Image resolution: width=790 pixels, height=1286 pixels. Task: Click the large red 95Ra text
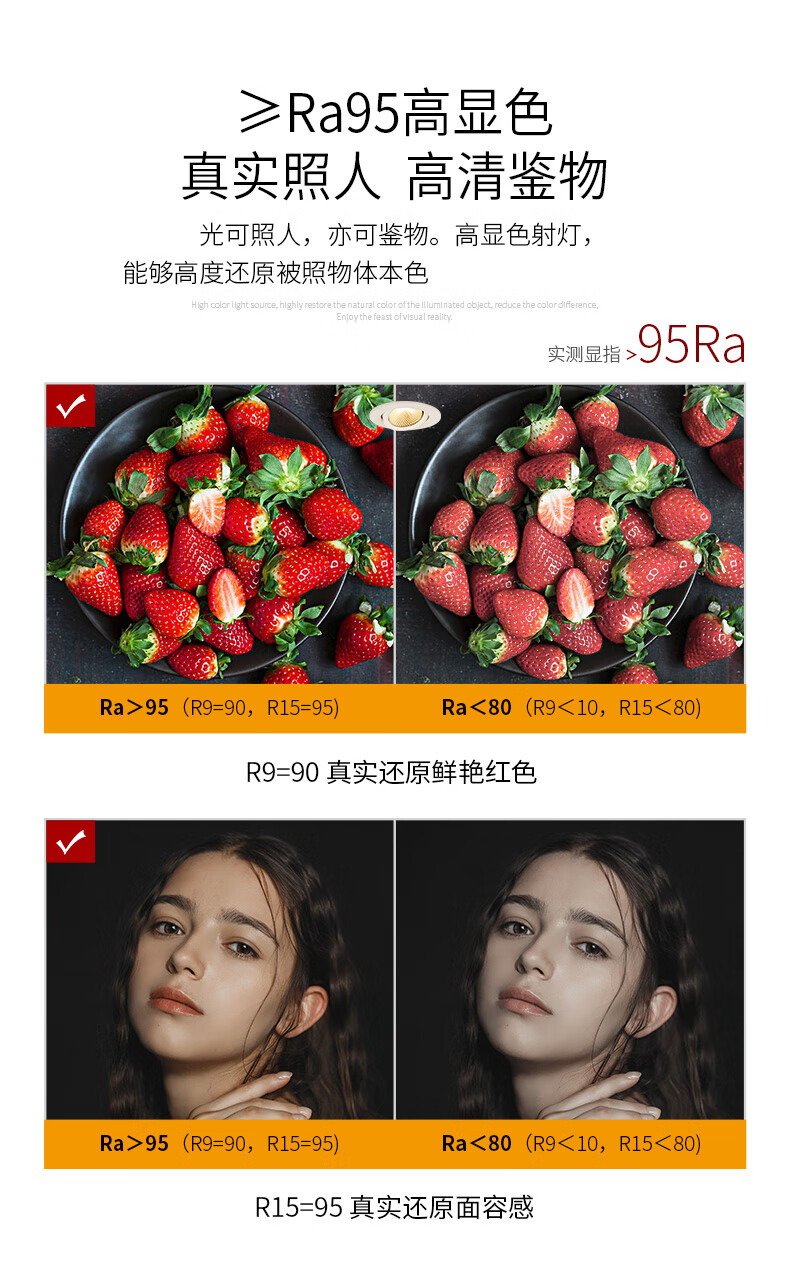point(692,345)
